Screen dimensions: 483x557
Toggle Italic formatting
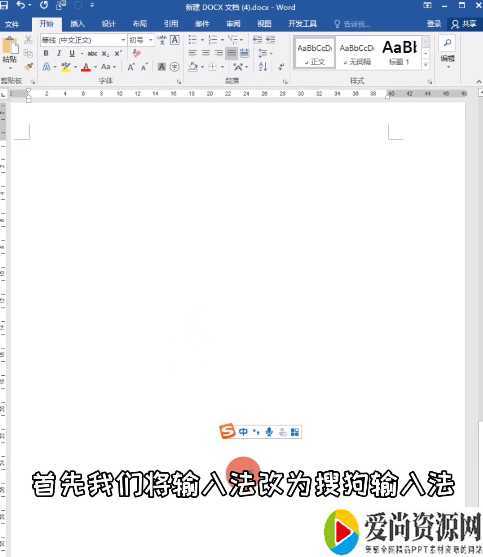[59, 53]
